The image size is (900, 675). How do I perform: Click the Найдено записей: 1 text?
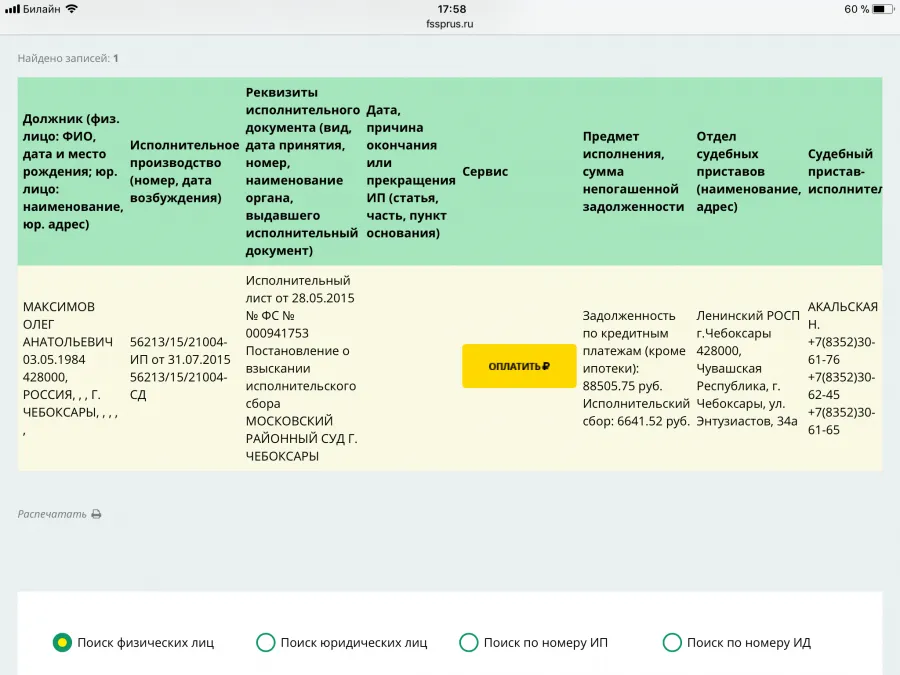point(68,58)
